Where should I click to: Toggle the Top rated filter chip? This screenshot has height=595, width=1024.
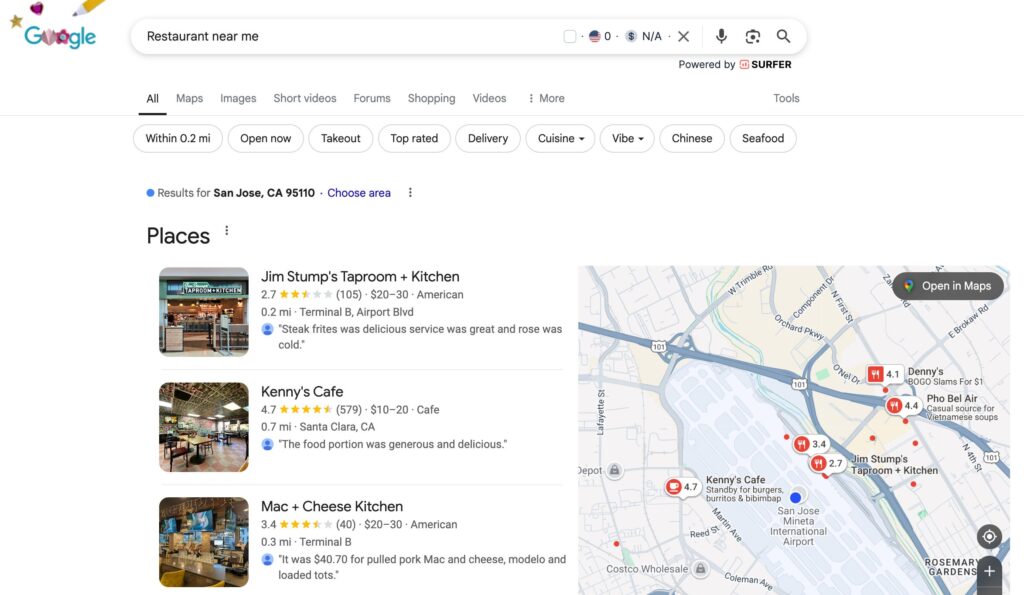pos(414,138)
